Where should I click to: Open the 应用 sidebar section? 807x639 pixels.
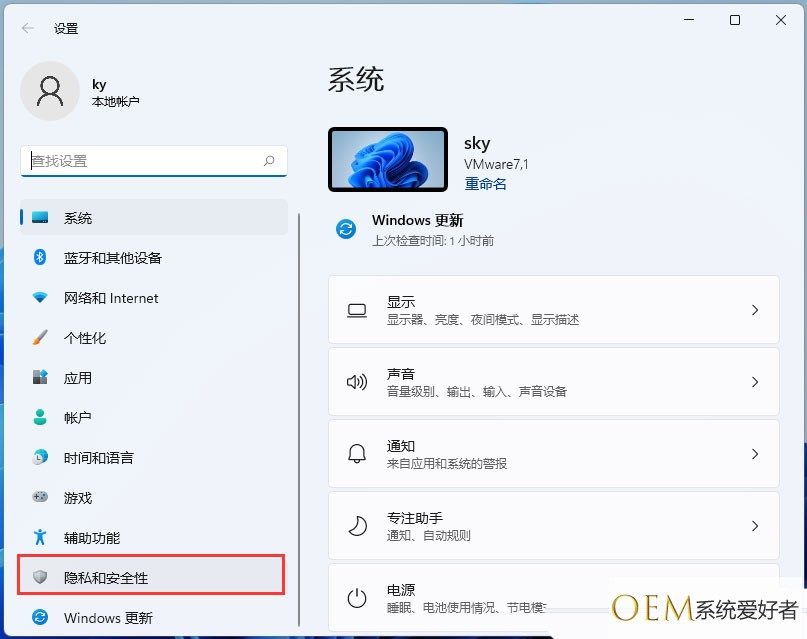(78, 378)
